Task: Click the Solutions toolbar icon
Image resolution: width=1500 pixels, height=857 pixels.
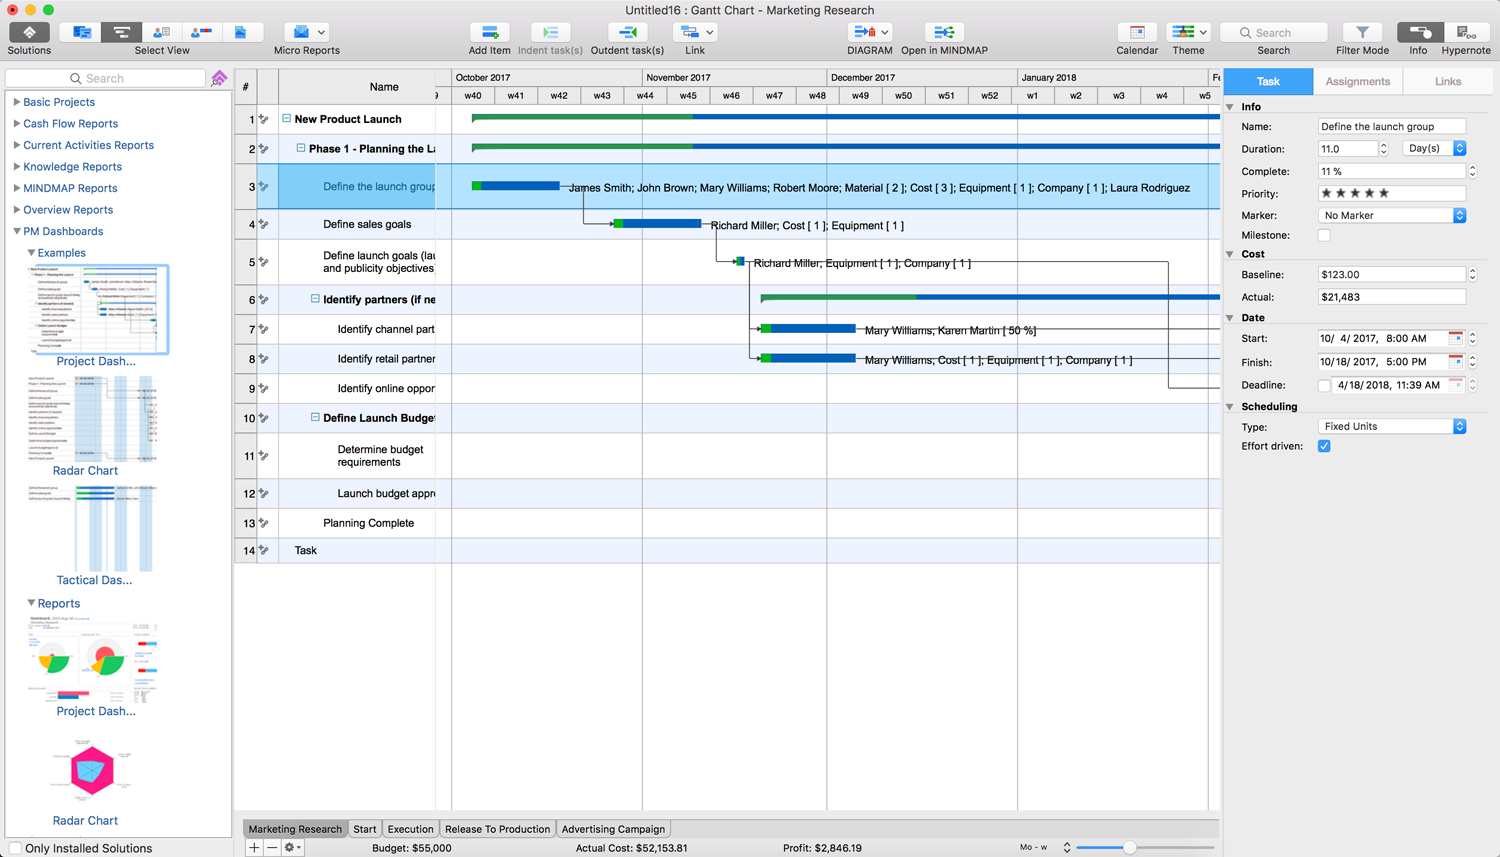Action: 29,33
